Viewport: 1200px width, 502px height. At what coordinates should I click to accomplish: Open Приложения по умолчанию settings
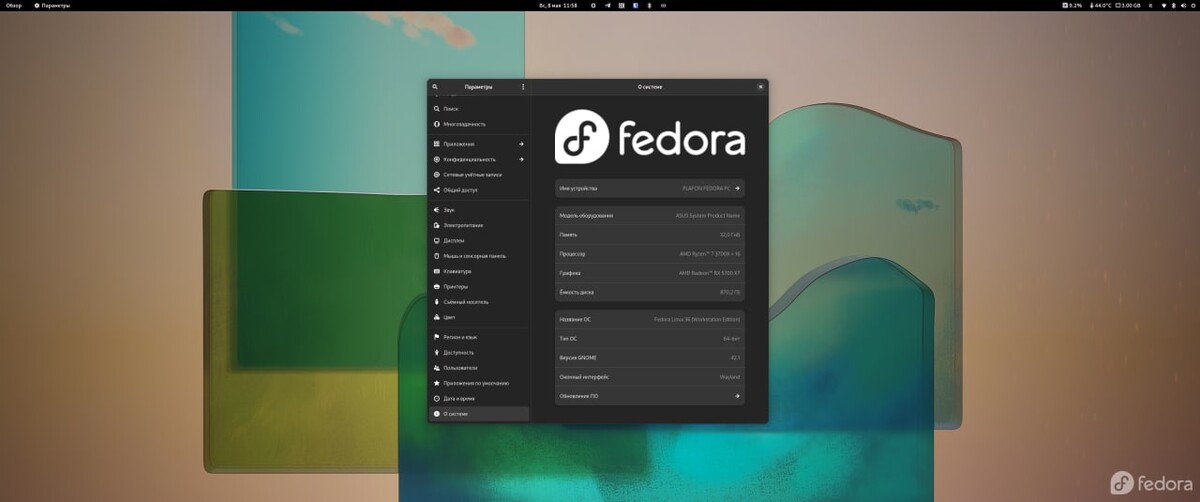(478, 383)
